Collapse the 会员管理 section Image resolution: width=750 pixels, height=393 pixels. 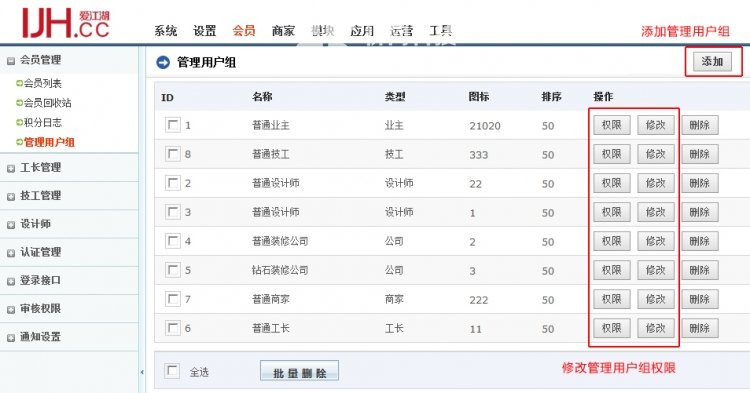click(x=11, y=61)
